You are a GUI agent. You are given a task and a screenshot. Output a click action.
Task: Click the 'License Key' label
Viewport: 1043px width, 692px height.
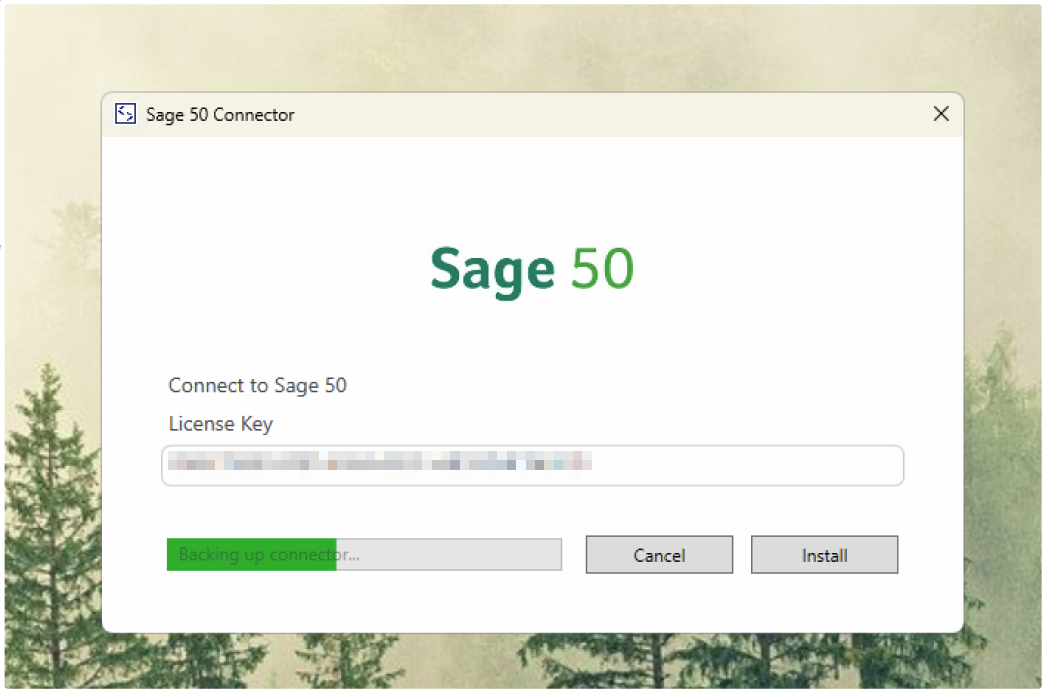[220, 424]
